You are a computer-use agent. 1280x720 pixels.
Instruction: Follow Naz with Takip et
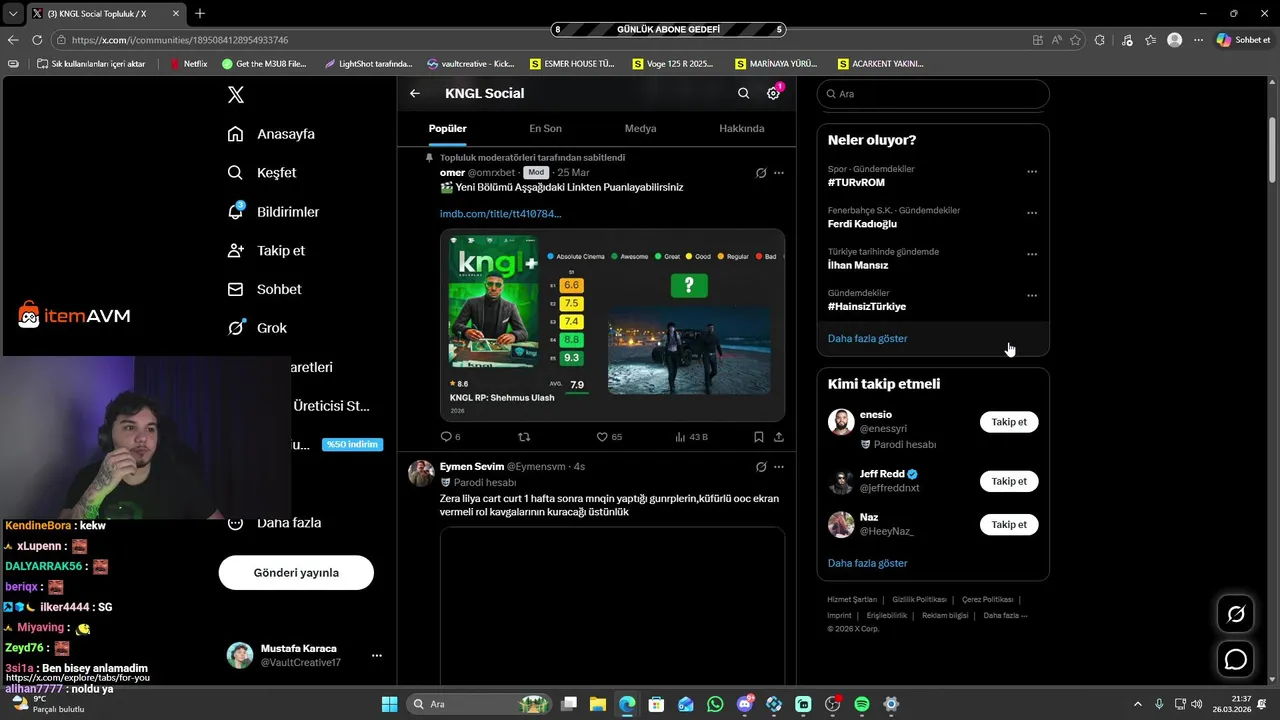click(1009, 524)
